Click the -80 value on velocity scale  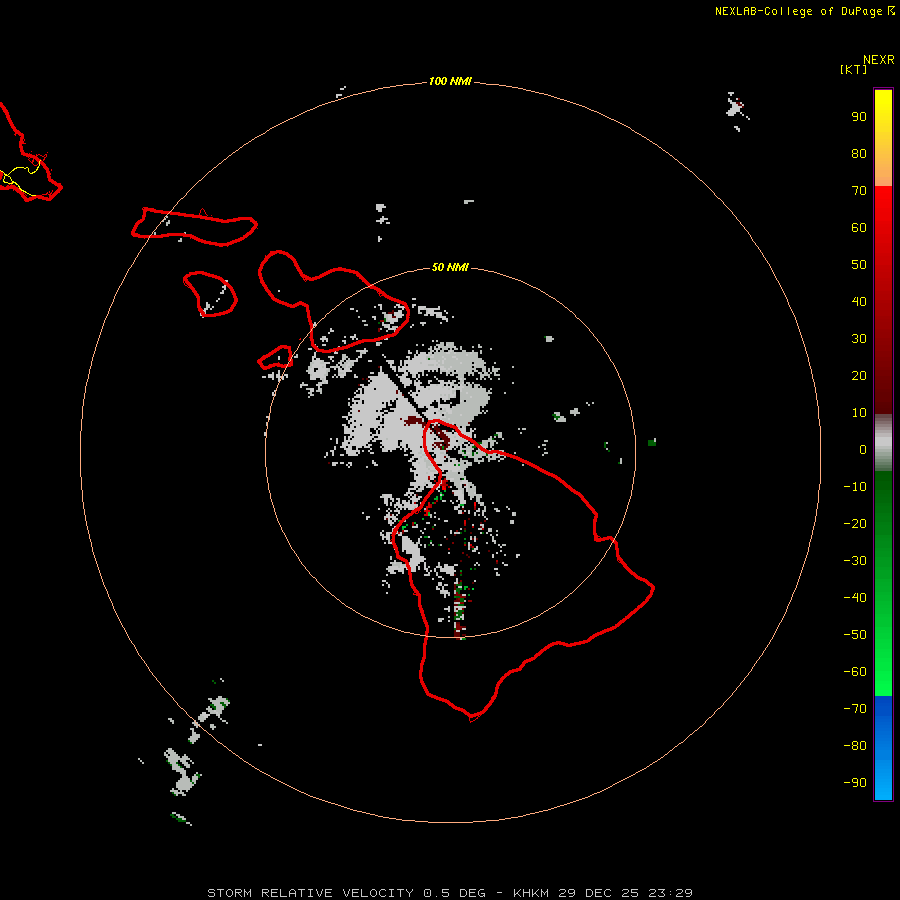coord(855,746)
